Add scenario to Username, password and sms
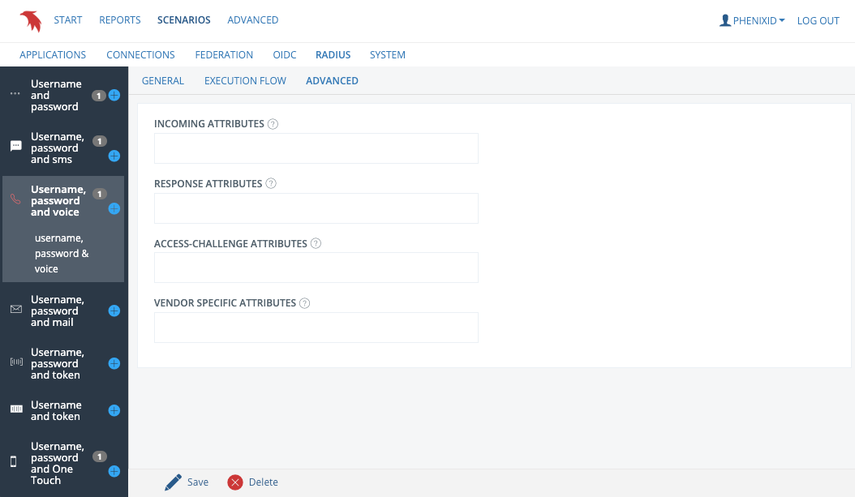This screenshot has width=855, height=497. click(114, 156)
